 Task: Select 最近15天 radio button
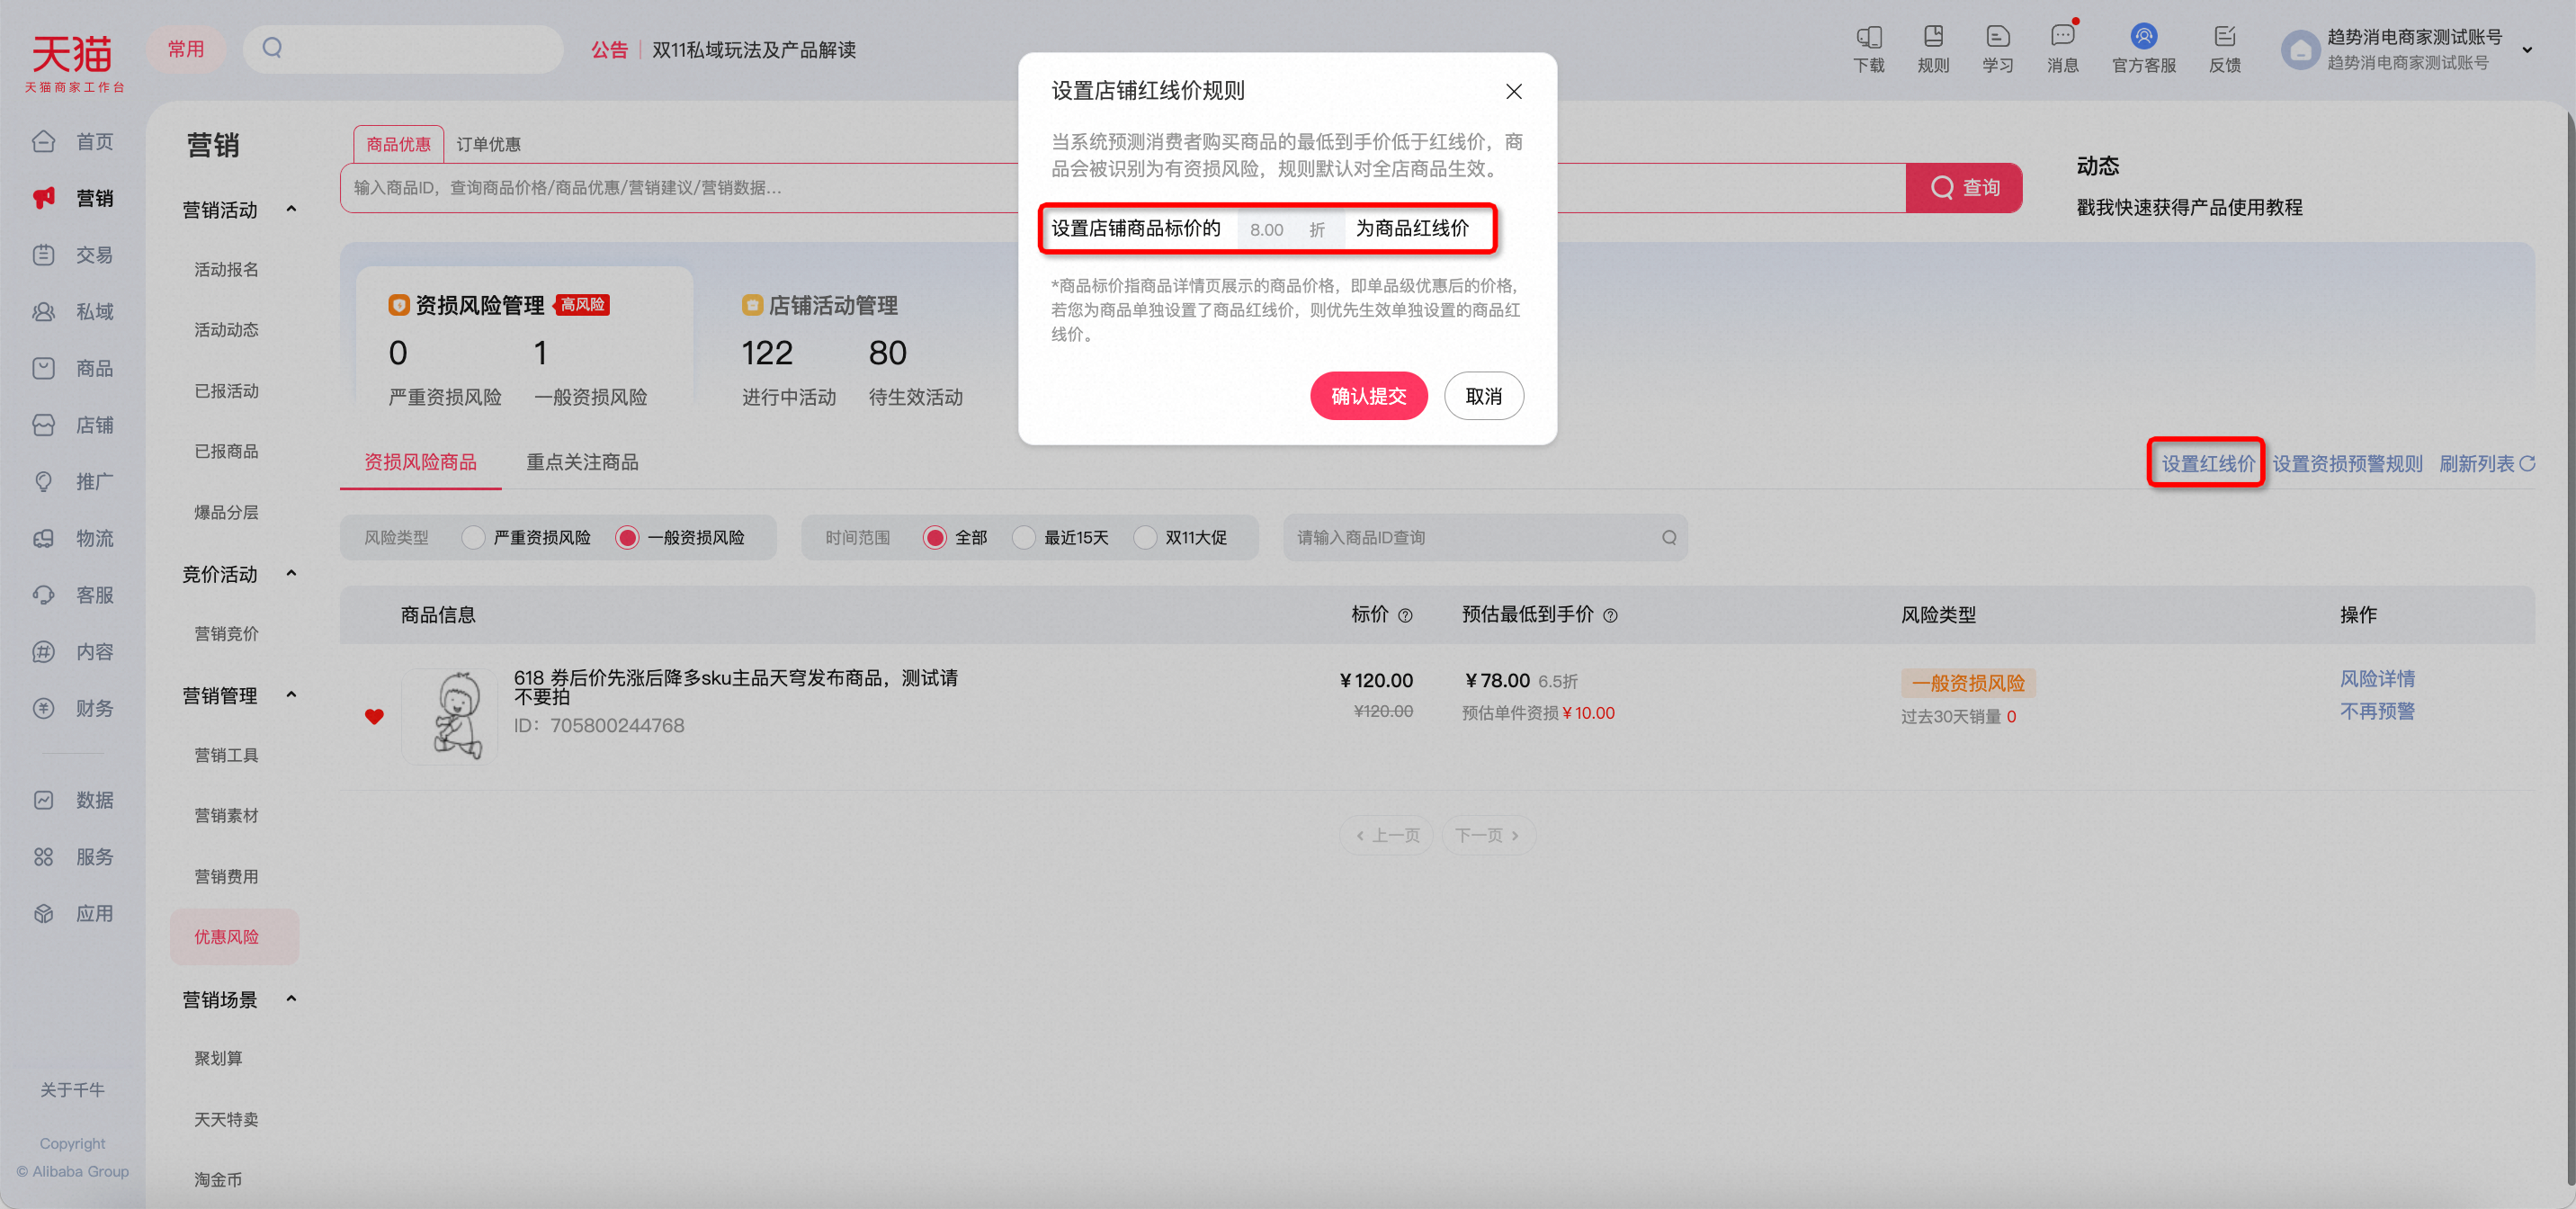click(1024, 538)
